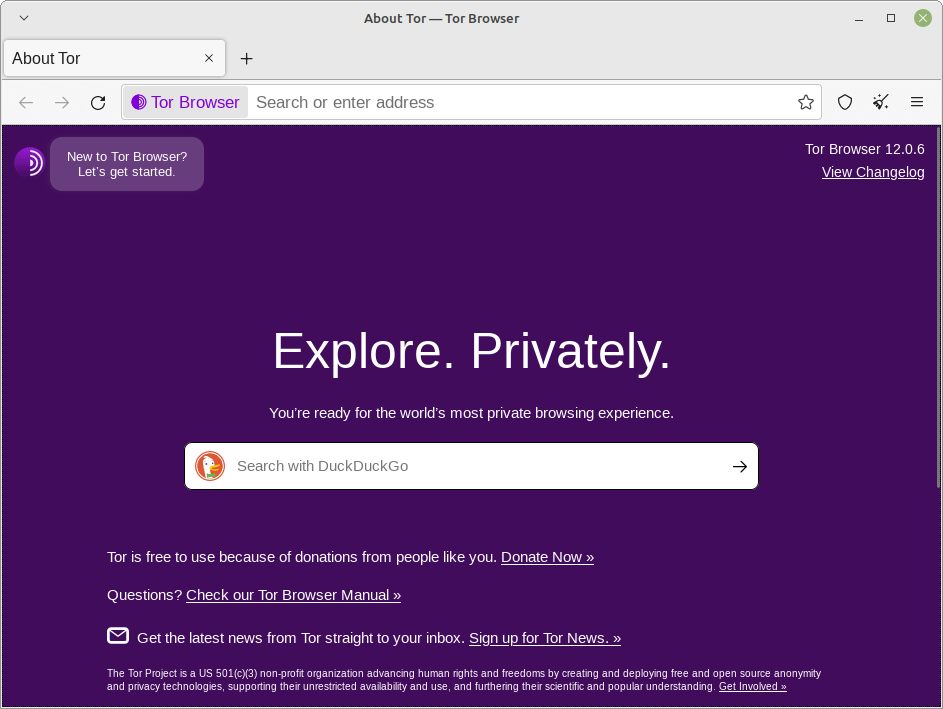Screen dimensions: 943x709
Task: Open the window menu chevron in title bar
Action: 24,18
